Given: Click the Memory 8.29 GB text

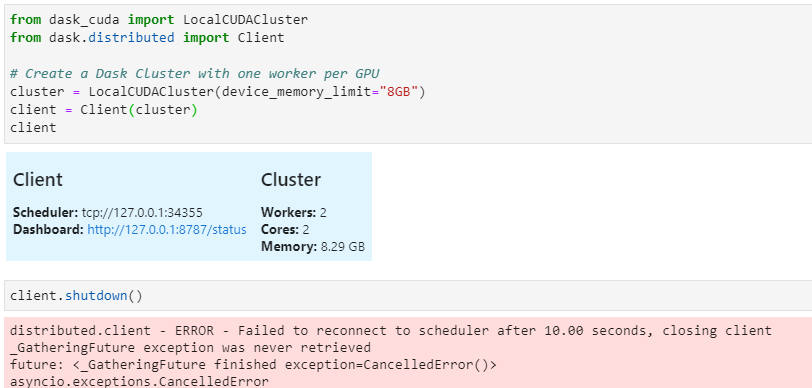Looking at the screenshot, I should coord(313,247).
